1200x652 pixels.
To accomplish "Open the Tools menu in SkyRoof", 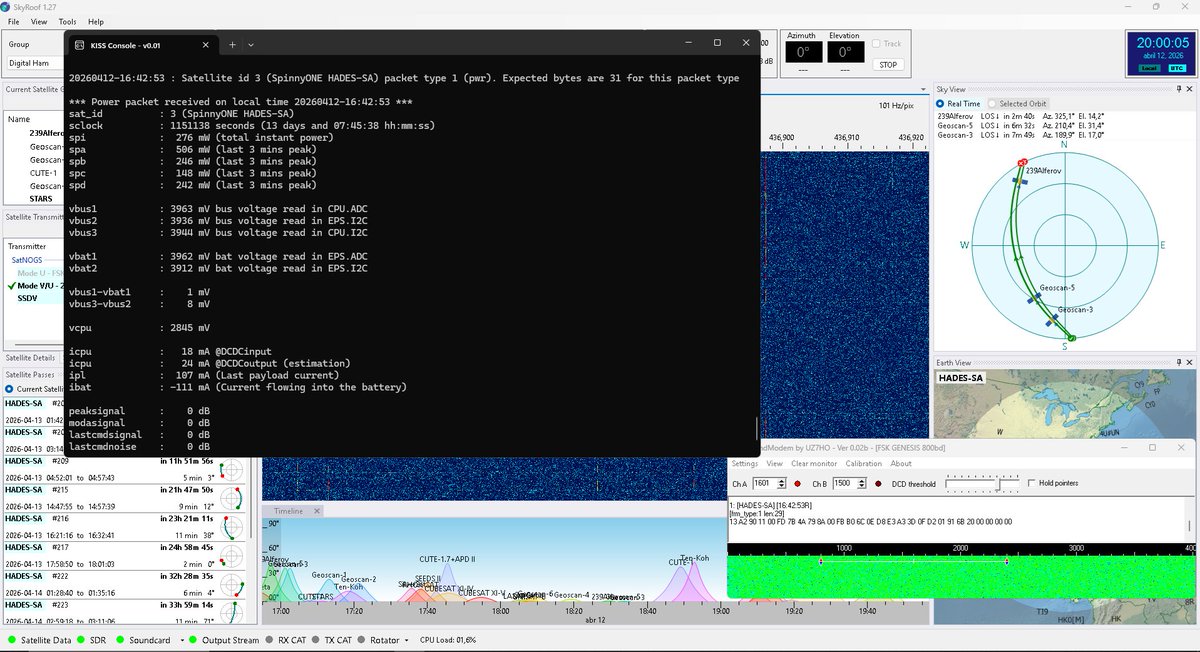I will [x=67, y=21].
